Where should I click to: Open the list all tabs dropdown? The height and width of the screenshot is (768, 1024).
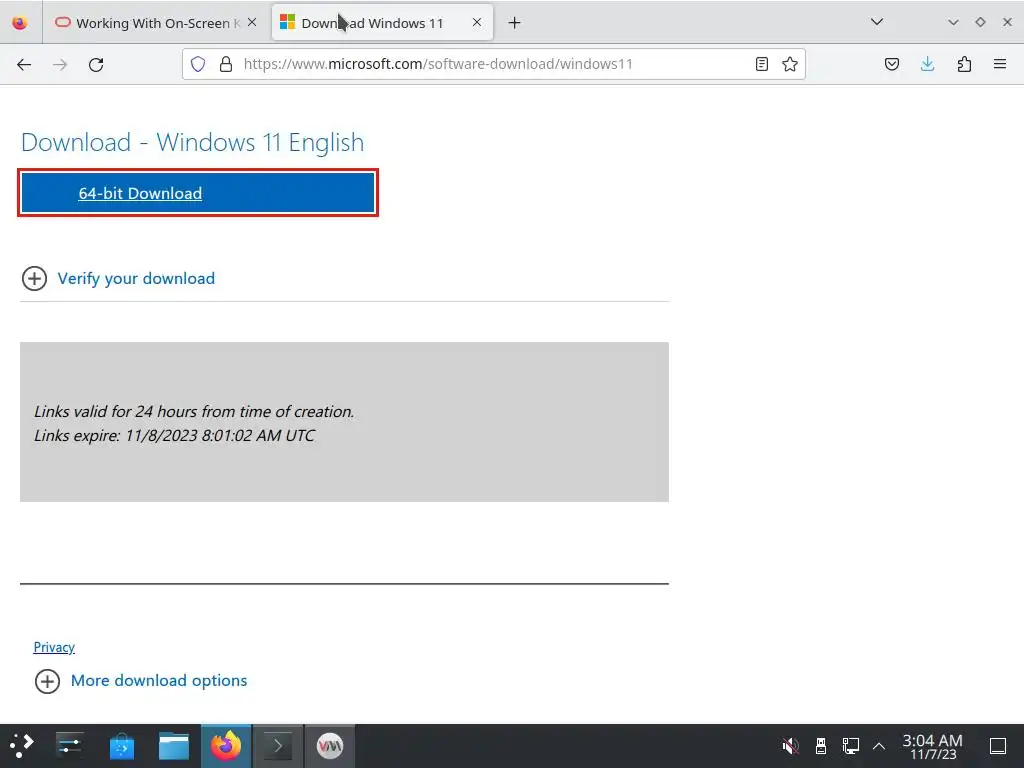pyautogui.click(x=877, y=22)
